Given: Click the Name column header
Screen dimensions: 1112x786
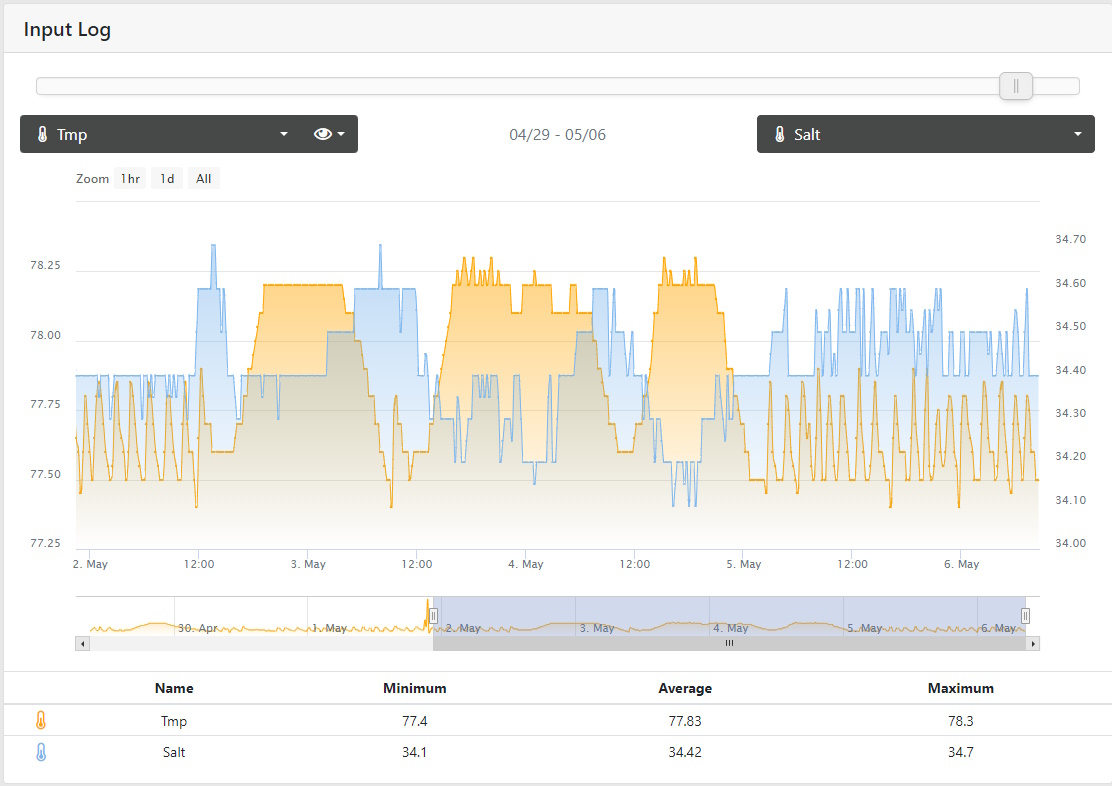Looking at the screenshot, I should [x=174, y=688].
